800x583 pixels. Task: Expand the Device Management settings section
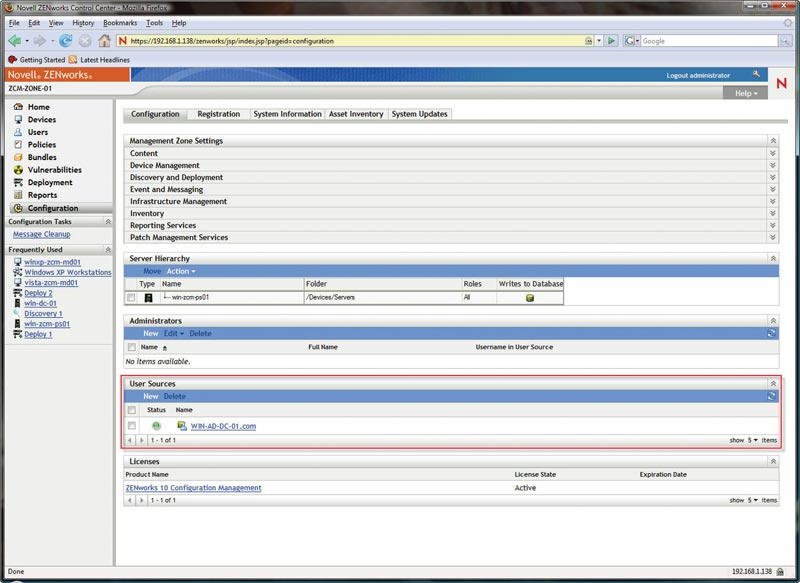[x=773, y=165]
